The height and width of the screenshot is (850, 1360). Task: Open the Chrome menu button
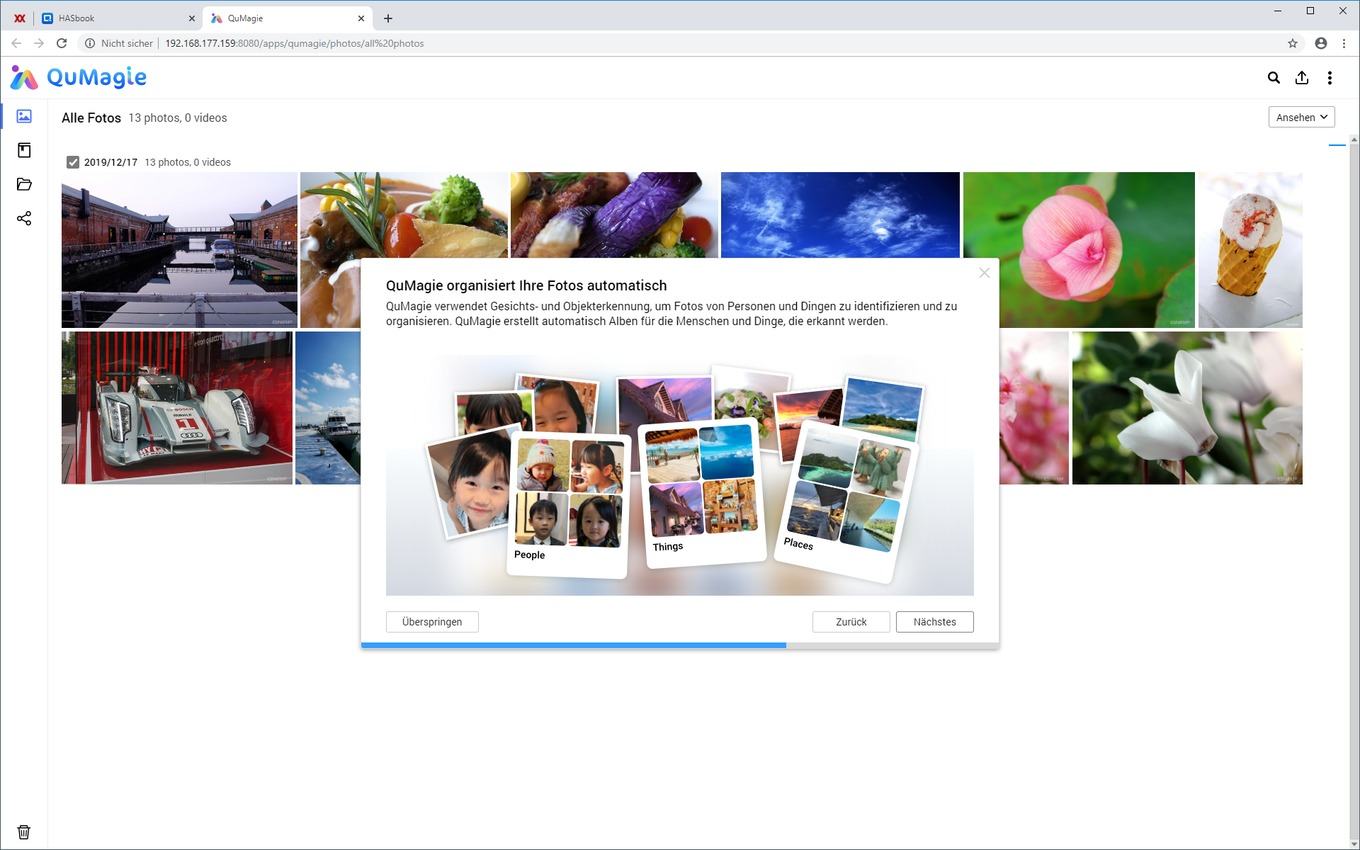(1343, 43)
